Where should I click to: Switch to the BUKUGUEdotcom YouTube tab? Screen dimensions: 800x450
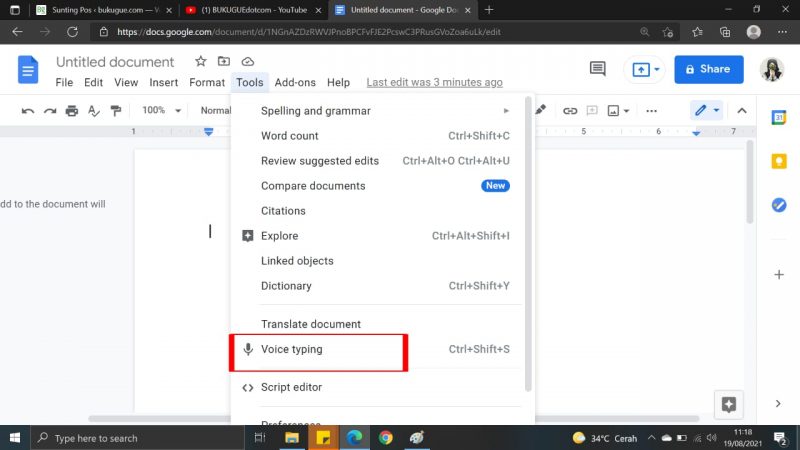(254, 10)
